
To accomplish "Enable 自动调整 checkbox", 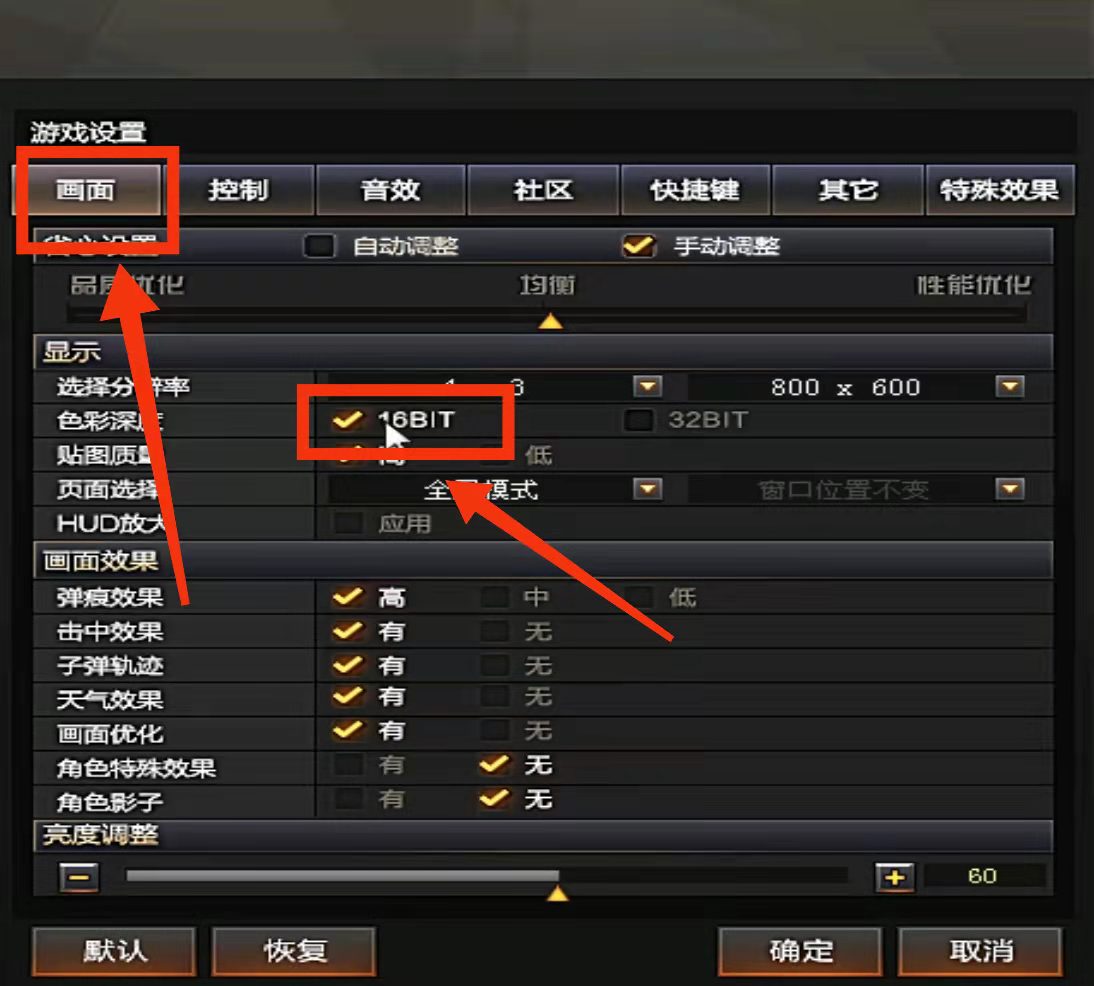I will coord(320,246).
